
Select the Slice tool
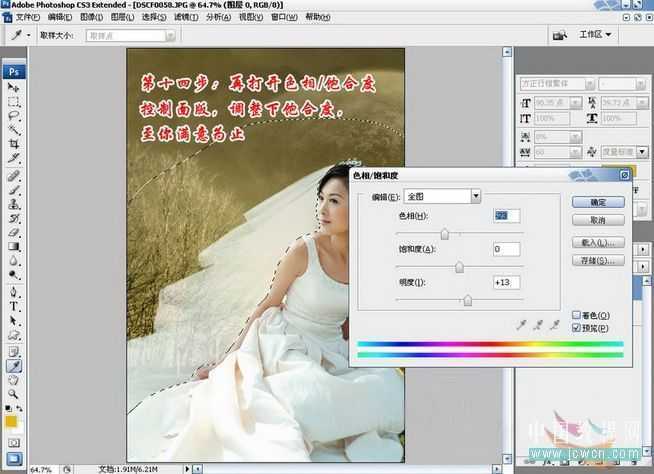pos(13,158)
